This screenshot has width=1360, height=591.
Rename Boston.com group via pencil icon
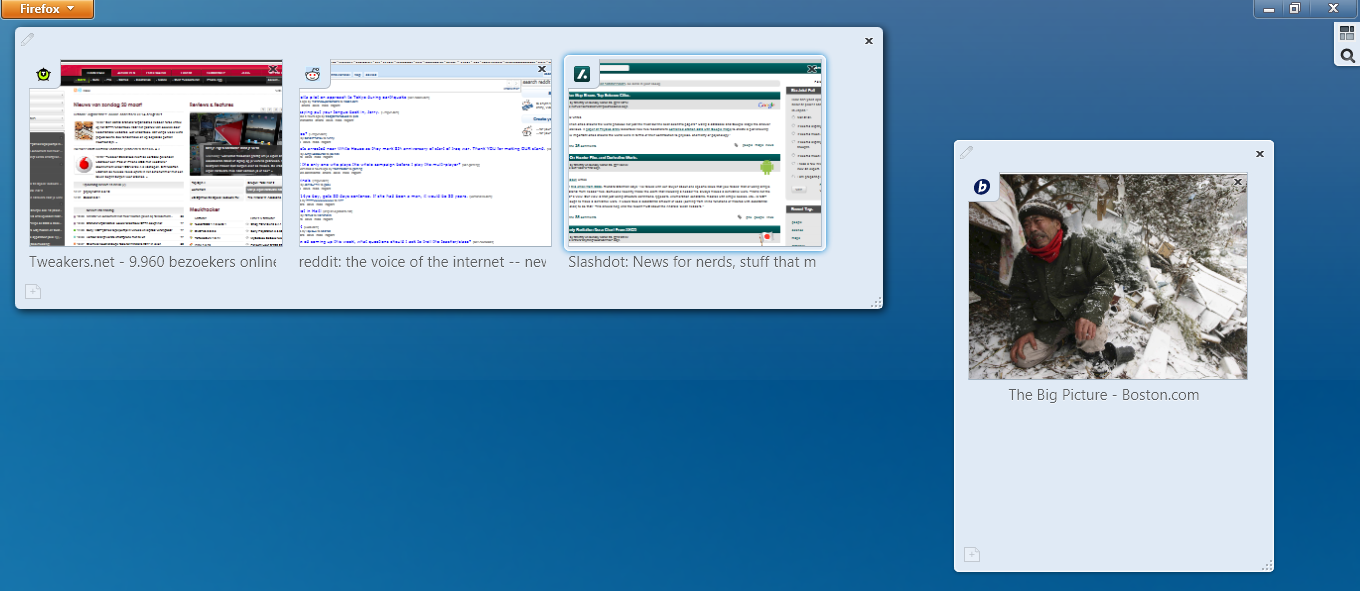[967, 152]
